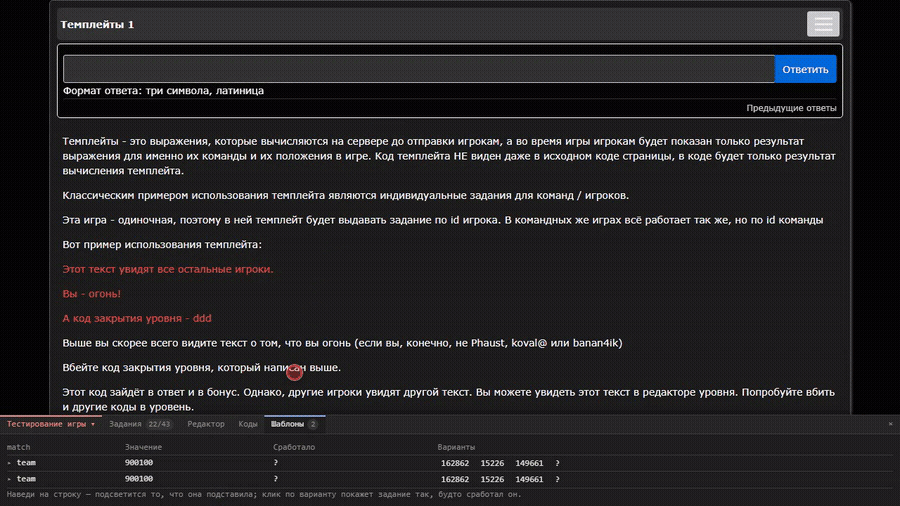
Task: Click variant 149661 in second team row
Action: tap(529, 479)
